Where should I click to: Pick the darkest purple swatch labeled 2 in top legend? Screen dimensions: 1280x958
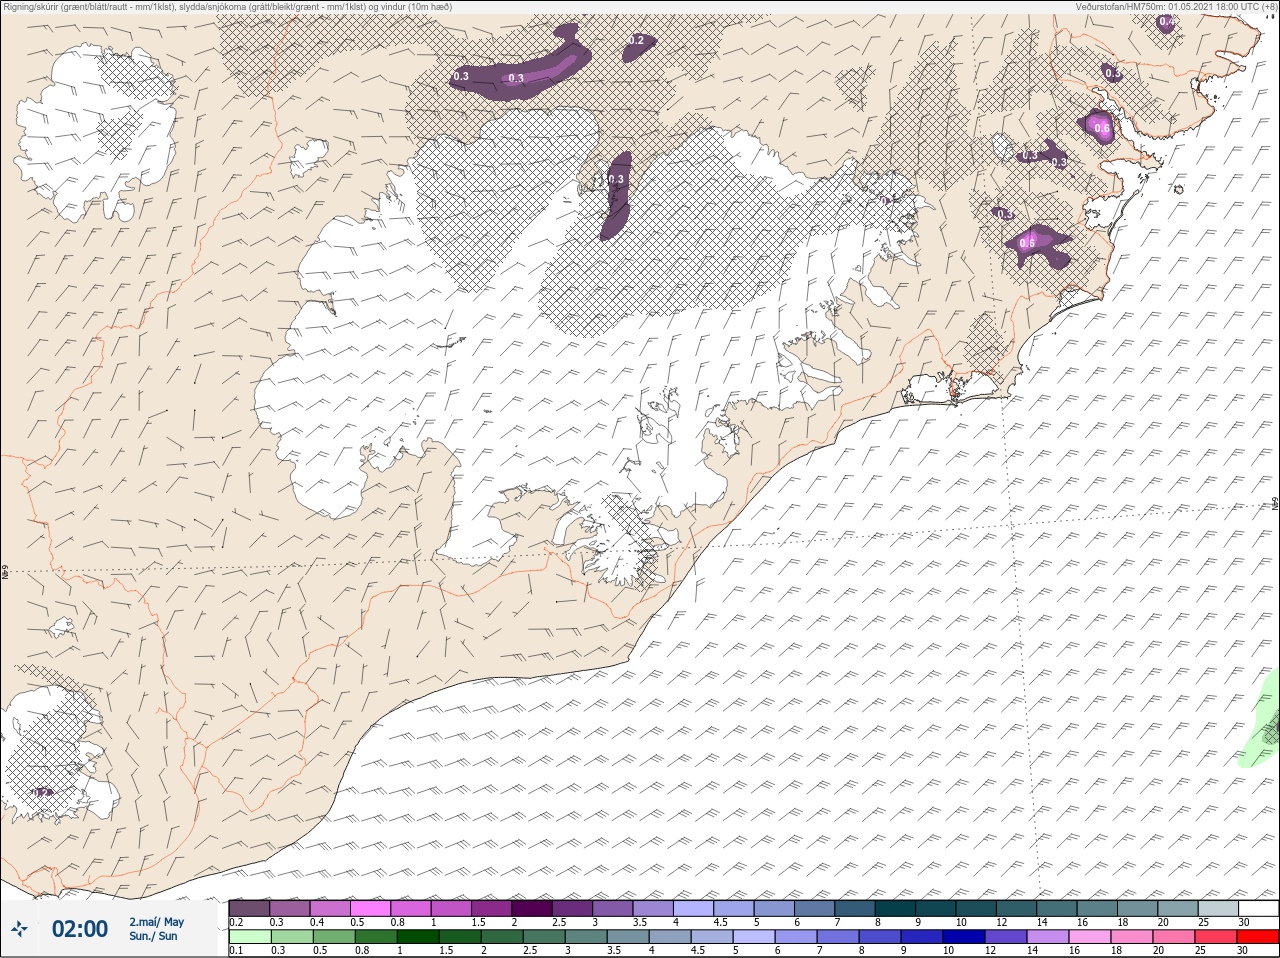[x=532, y=908]
